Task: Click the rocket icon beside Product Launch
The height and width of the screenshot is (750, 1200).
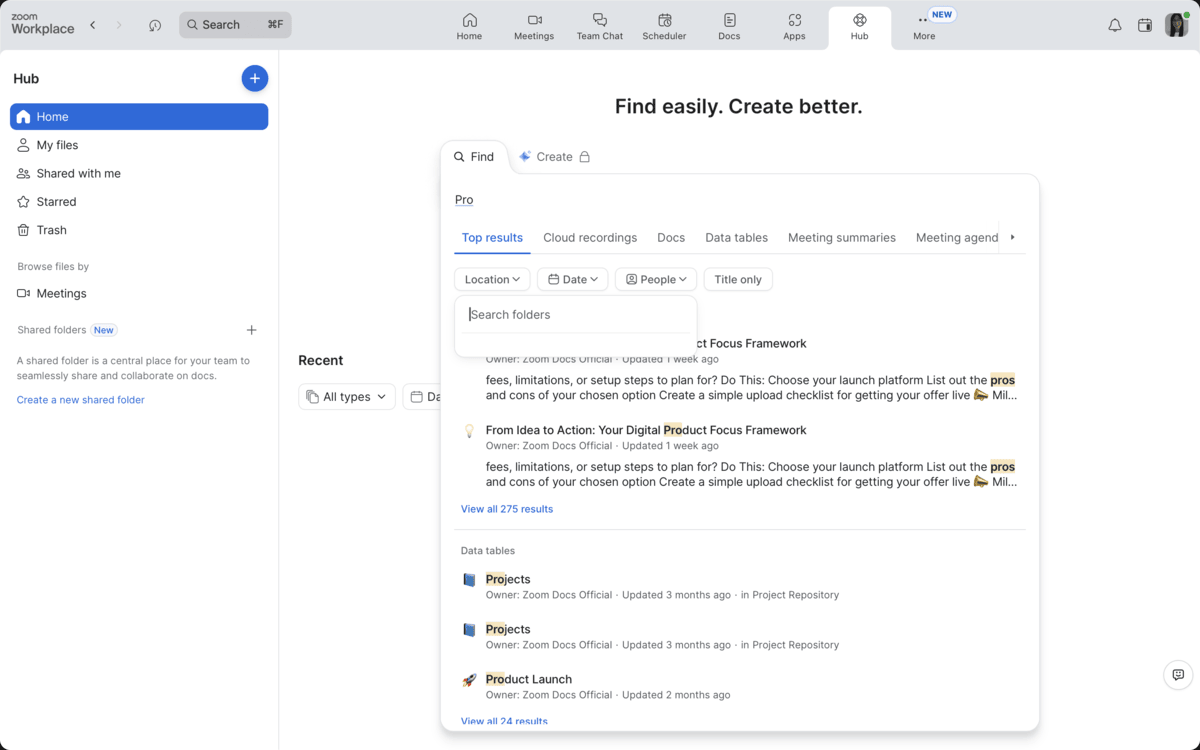Action: 469,680
